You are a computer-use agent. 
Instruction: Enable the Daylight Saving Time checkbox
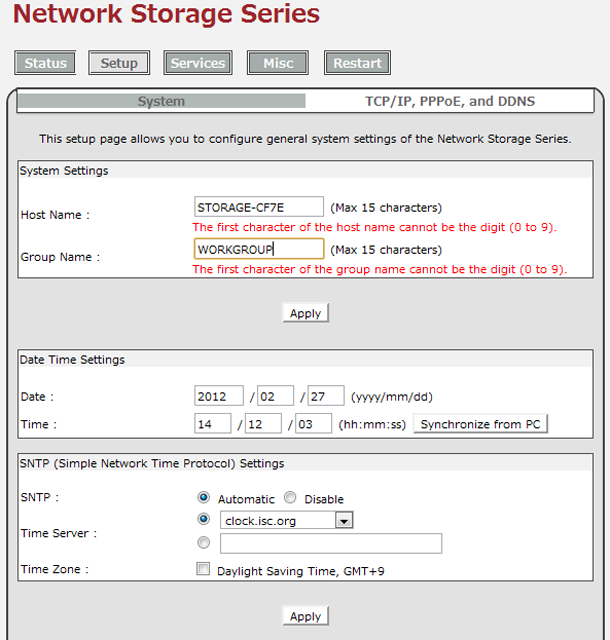pos(204,570)
